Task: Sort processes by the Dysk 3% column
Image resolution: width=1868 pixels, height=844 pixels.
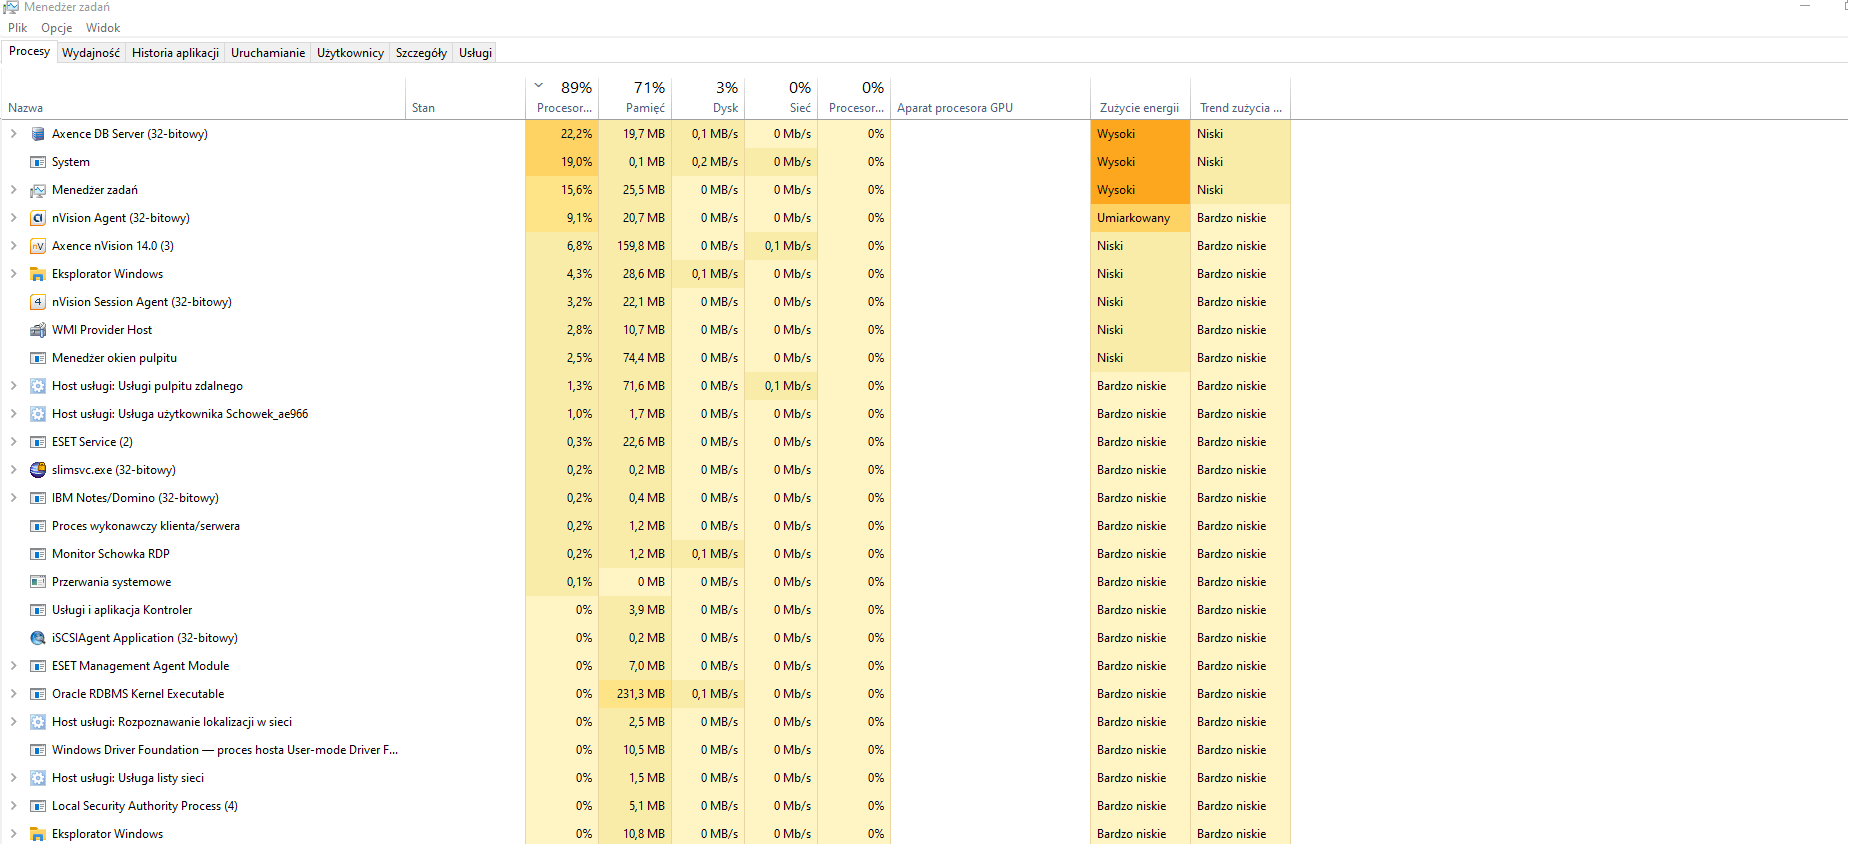Action: coord(708,98)
